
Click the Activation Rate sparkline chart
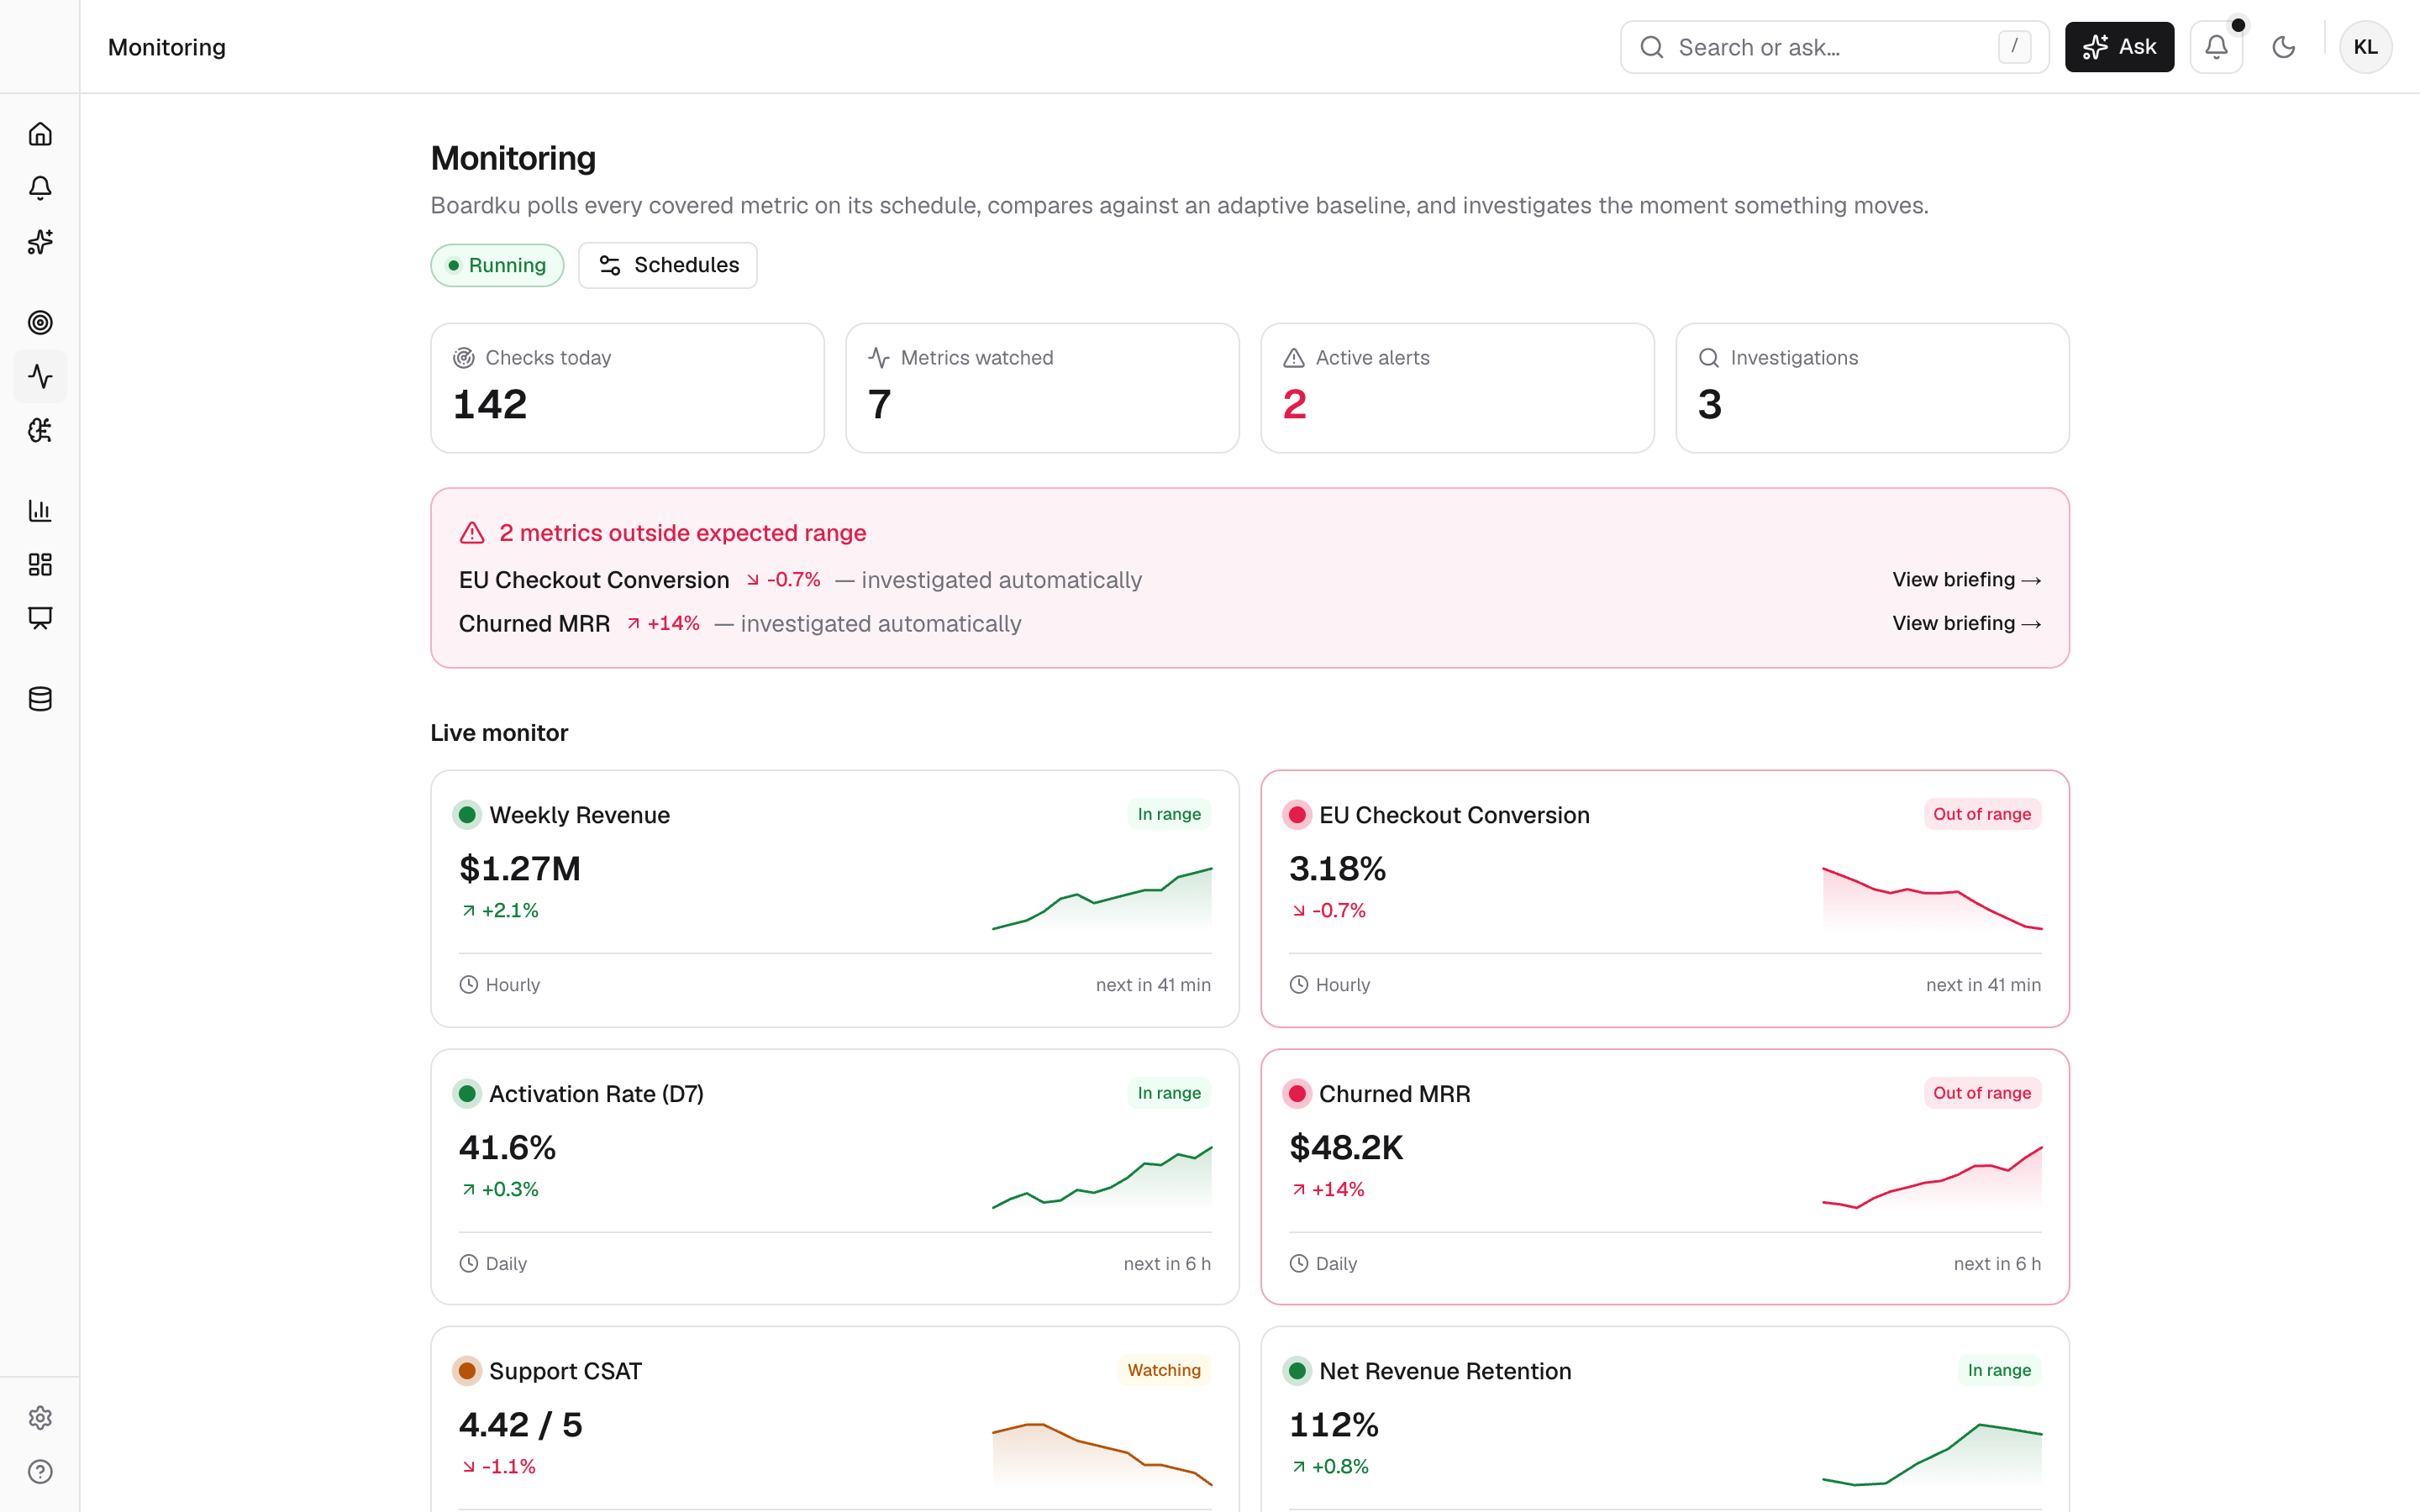1101,1177
